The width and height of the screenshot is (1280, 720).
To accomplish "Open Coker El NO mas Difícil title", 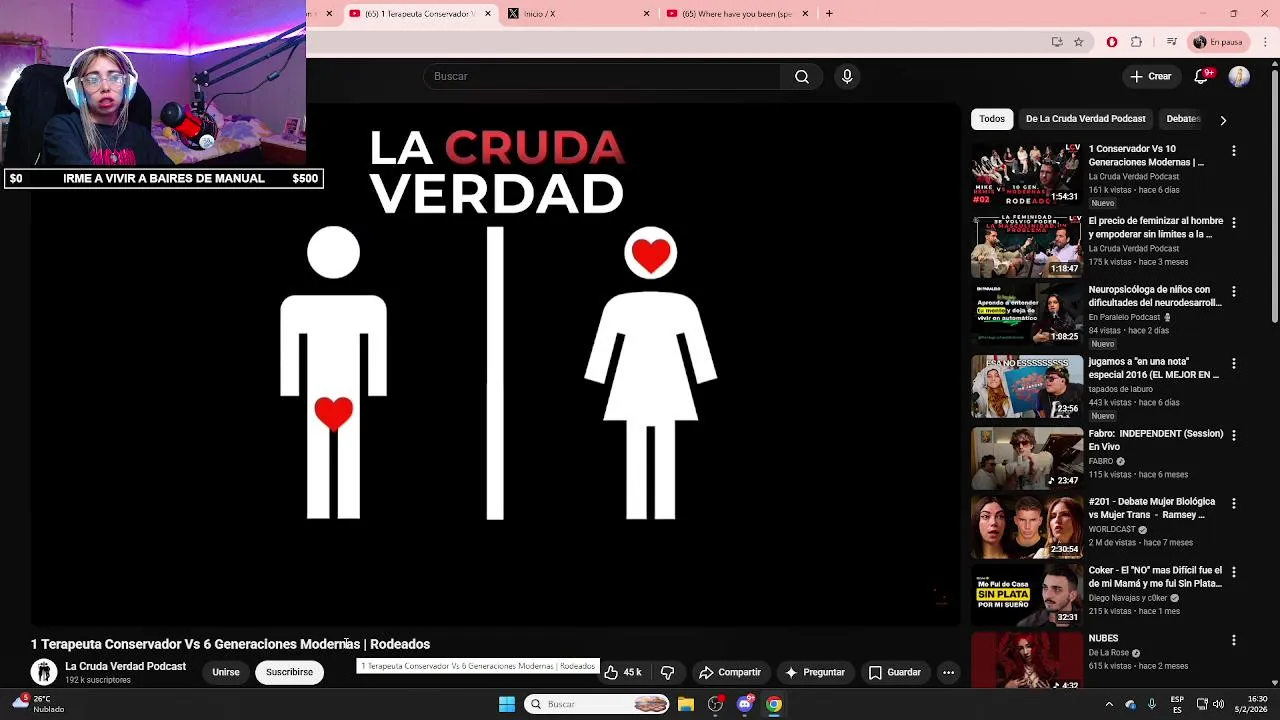I will point(1155,577).
